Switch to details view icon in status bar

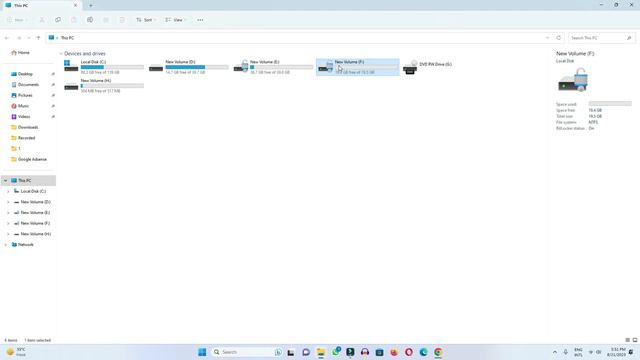(627, 340)
